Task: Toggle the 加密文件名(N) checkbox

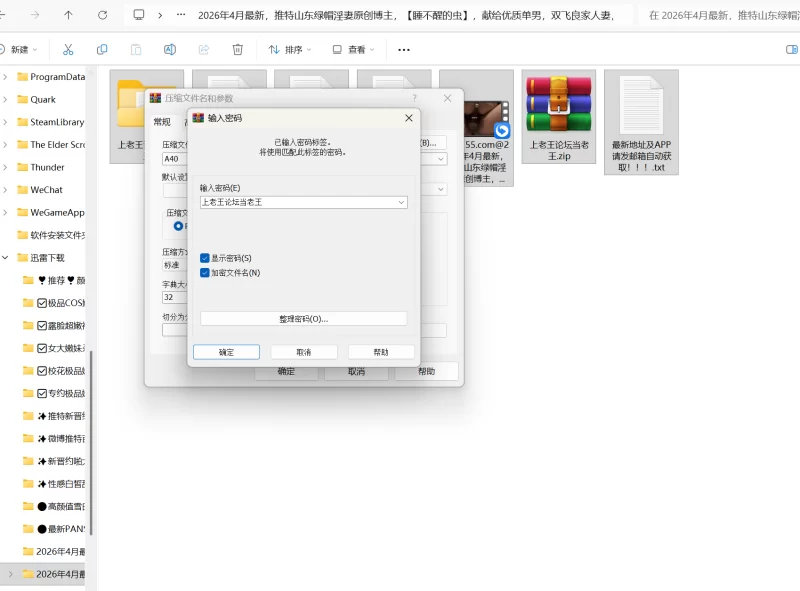Action: coord(205,273)
